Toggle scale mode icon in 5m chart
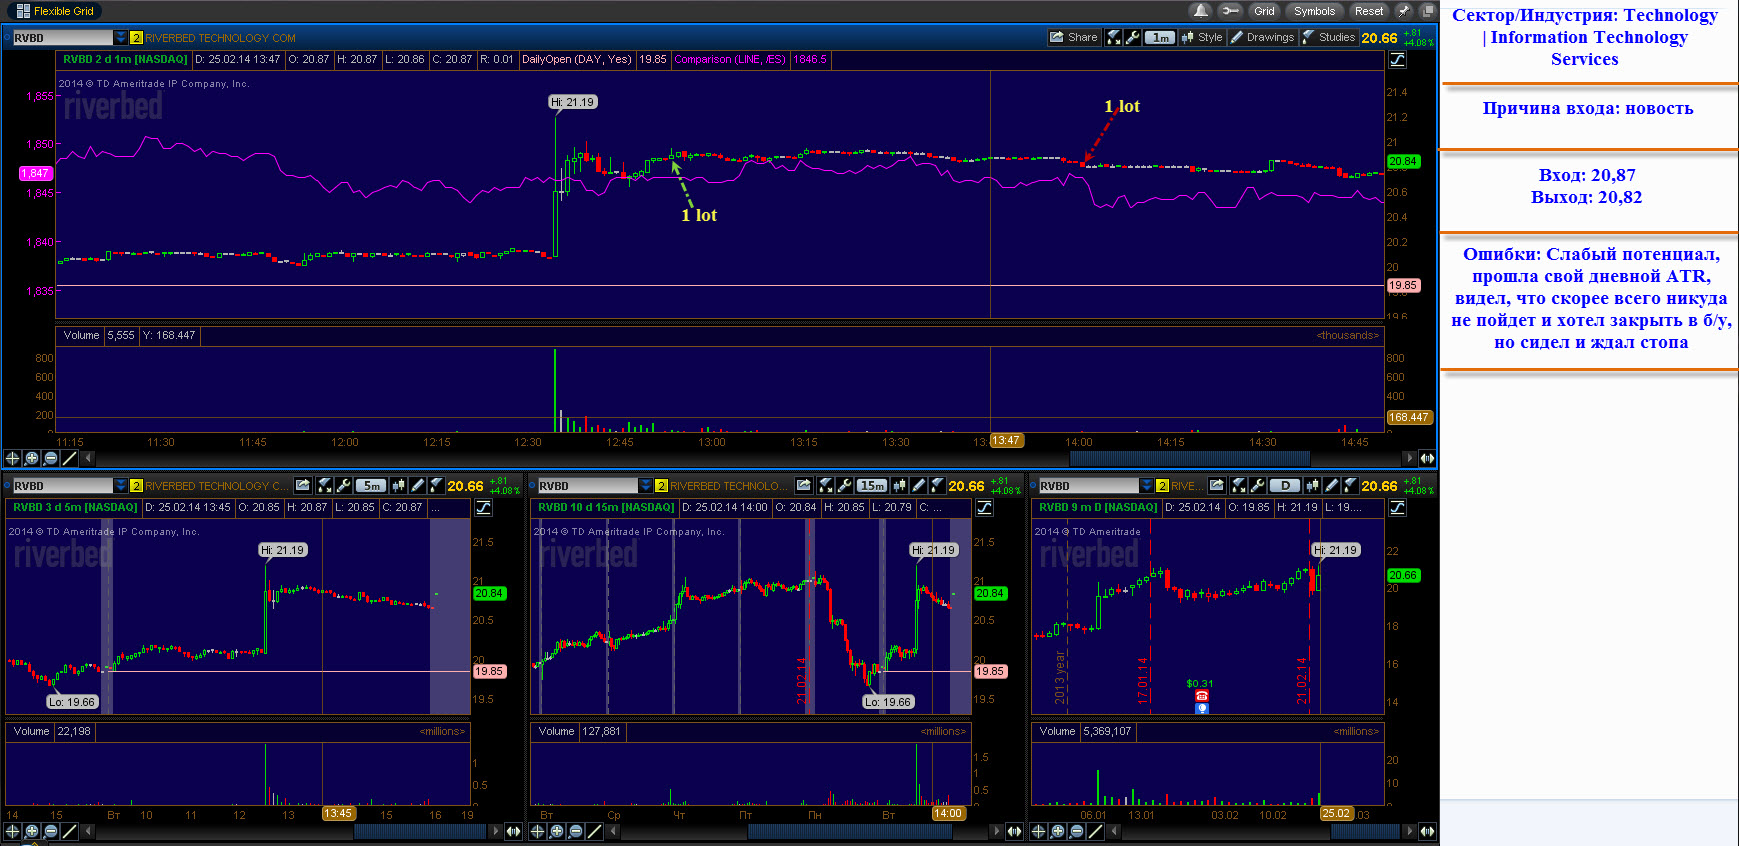1739x846 pixels. point(483,508)
